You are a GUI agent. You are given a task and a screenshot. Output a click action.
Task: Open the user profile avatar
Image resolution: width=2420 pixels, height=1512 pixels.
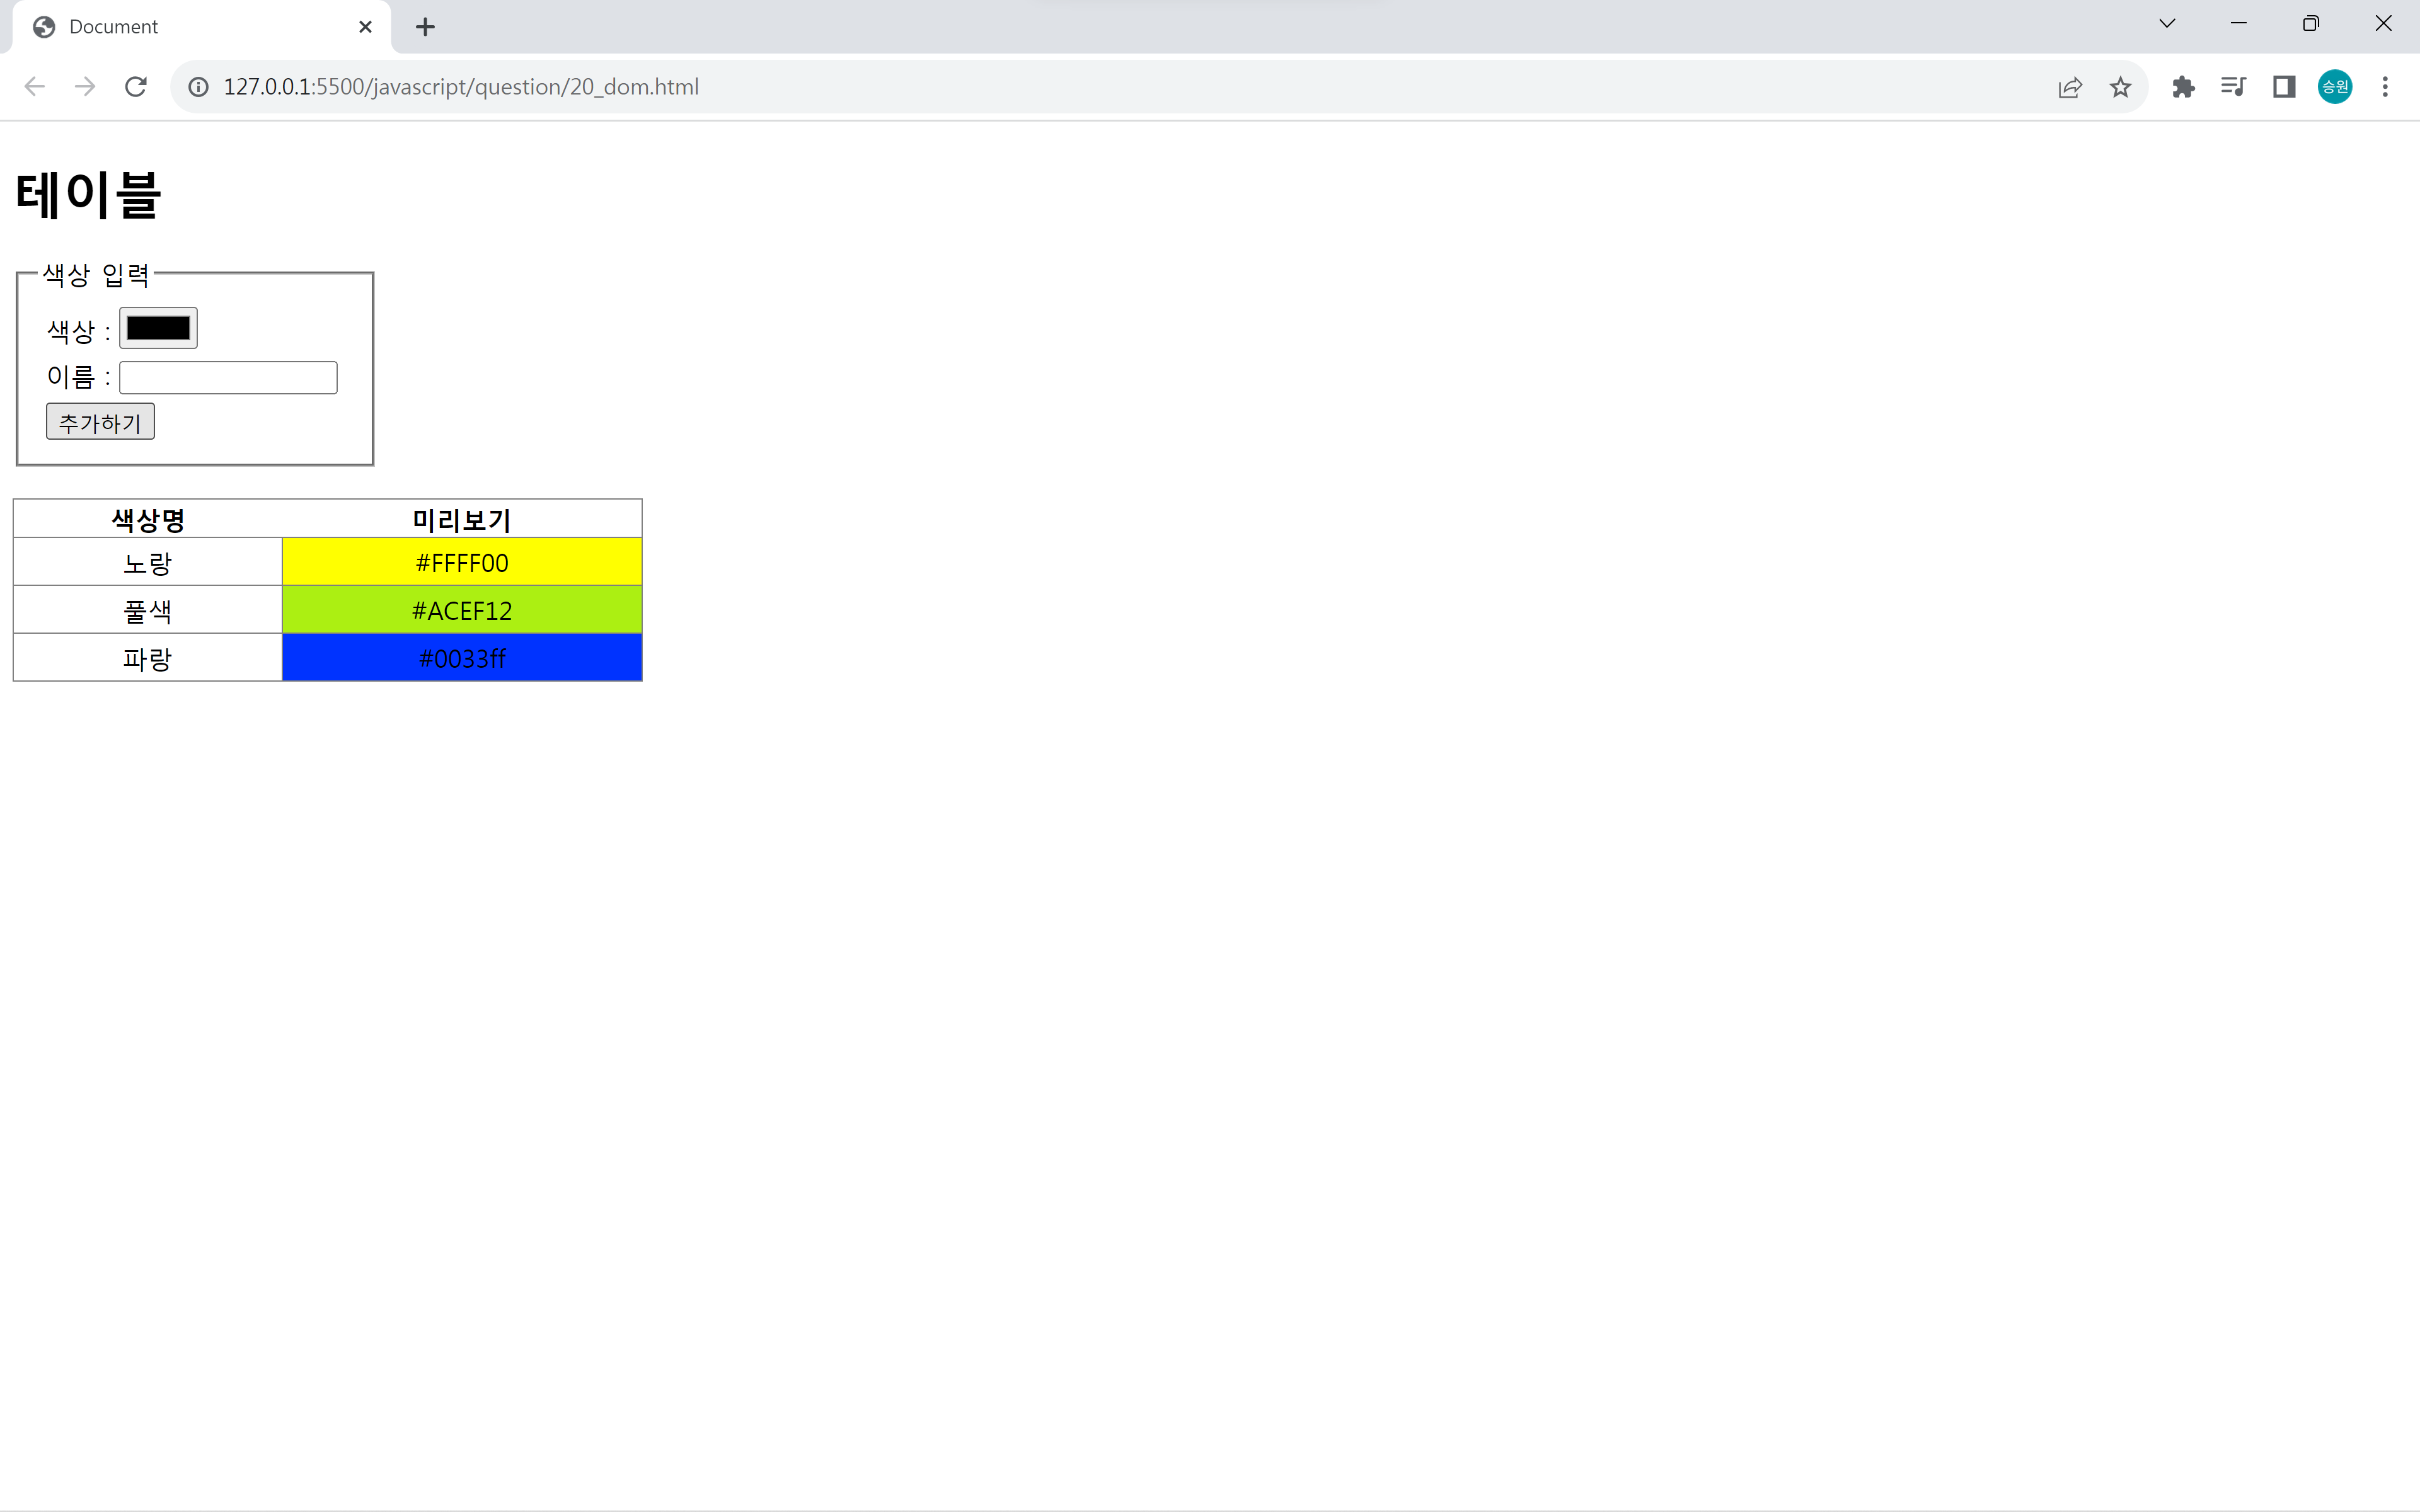tap(2335, 87)
